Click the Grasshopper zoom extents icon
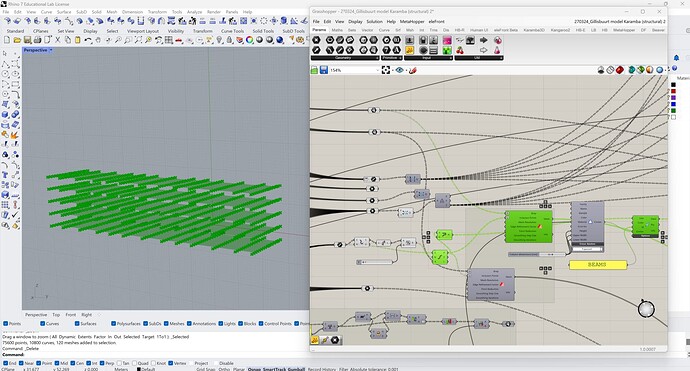Image resolution: width=690 pixels, height=371 pixels. (x=386, y=70)
